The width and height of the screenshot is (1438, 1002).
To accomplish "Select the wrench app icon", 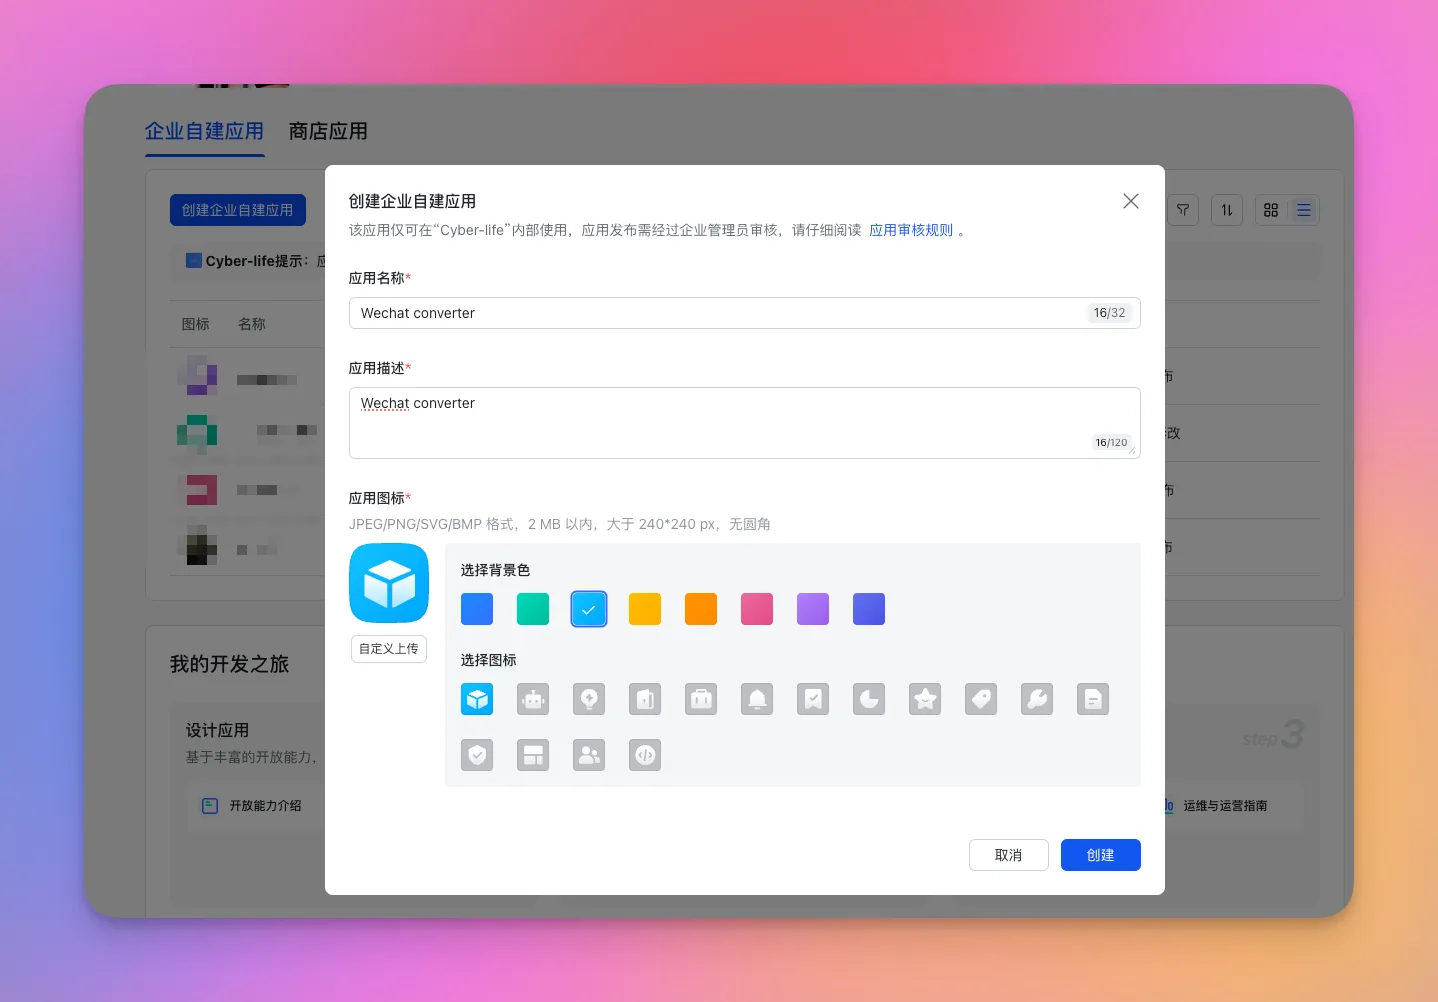I will 1037,699.
